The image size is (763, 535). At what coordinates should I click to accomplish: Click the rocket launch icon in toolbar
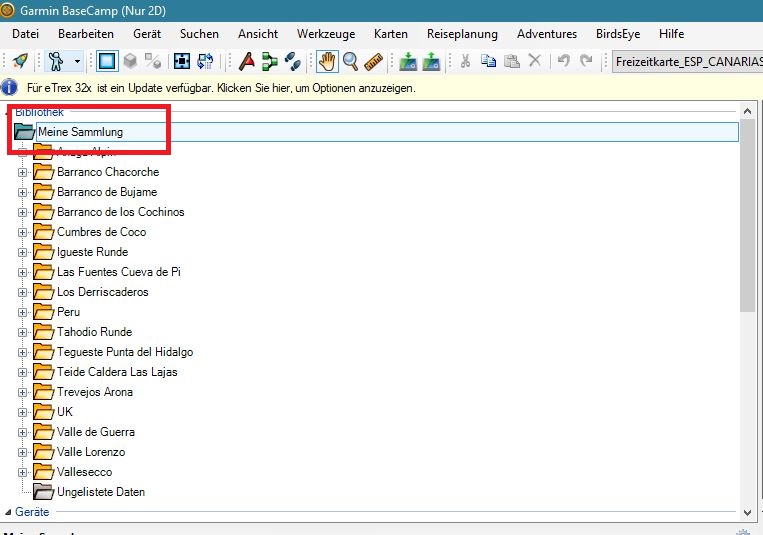click(x=20, y=61)
